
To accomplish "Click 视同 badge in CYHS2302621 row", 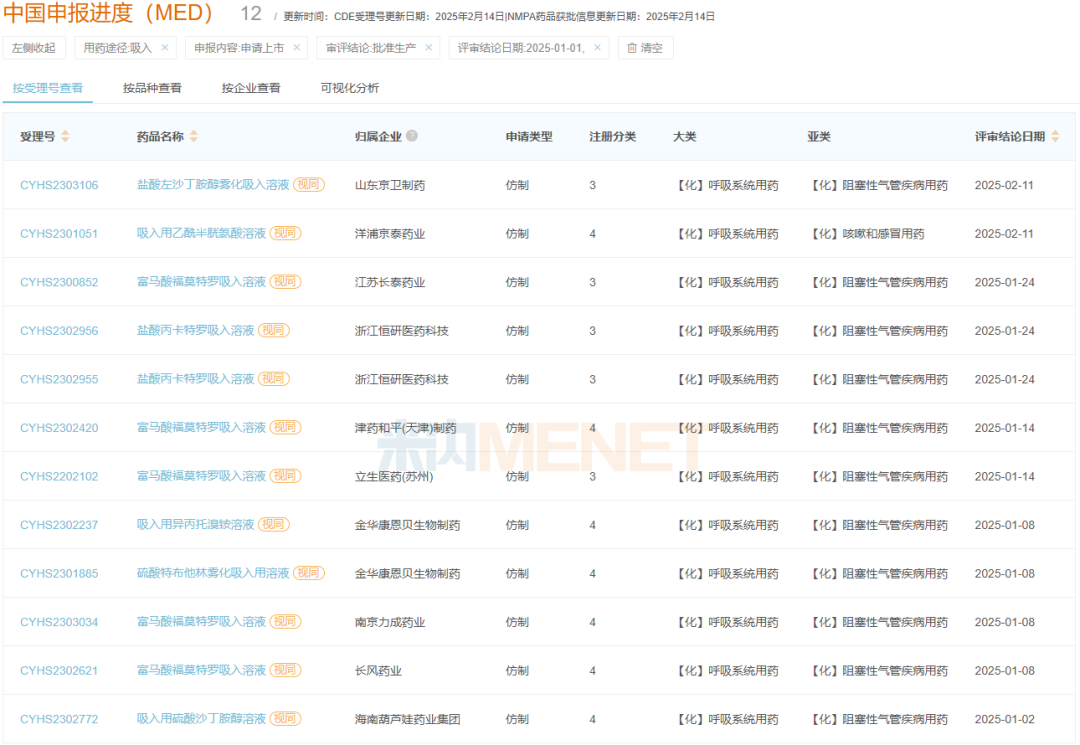I will (285, 670).
